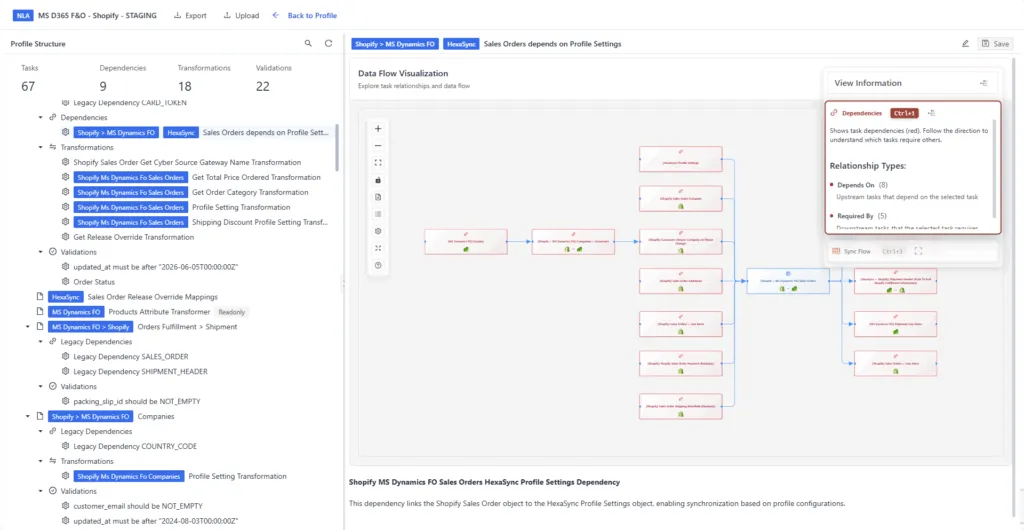Click the Validations count 22

pyautogui.click(x=263, y=86)
